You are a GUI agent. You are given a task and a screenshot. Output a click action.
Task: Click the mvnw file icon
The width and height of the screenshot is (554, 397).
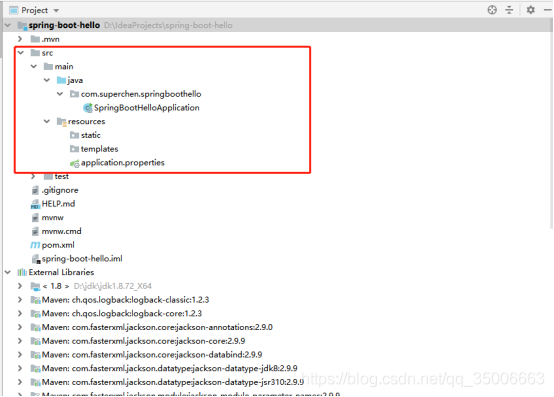tap(35, 218)
